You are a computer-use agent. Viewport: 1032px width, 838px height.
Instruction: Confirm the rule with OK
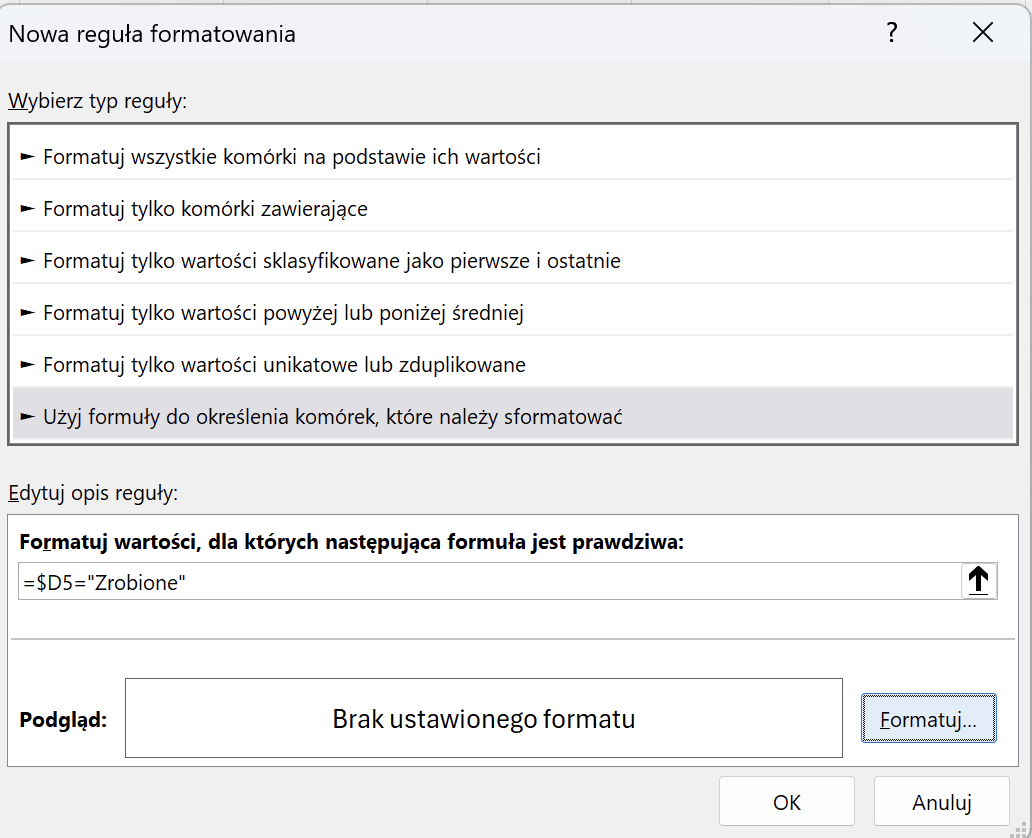[786, 801]
